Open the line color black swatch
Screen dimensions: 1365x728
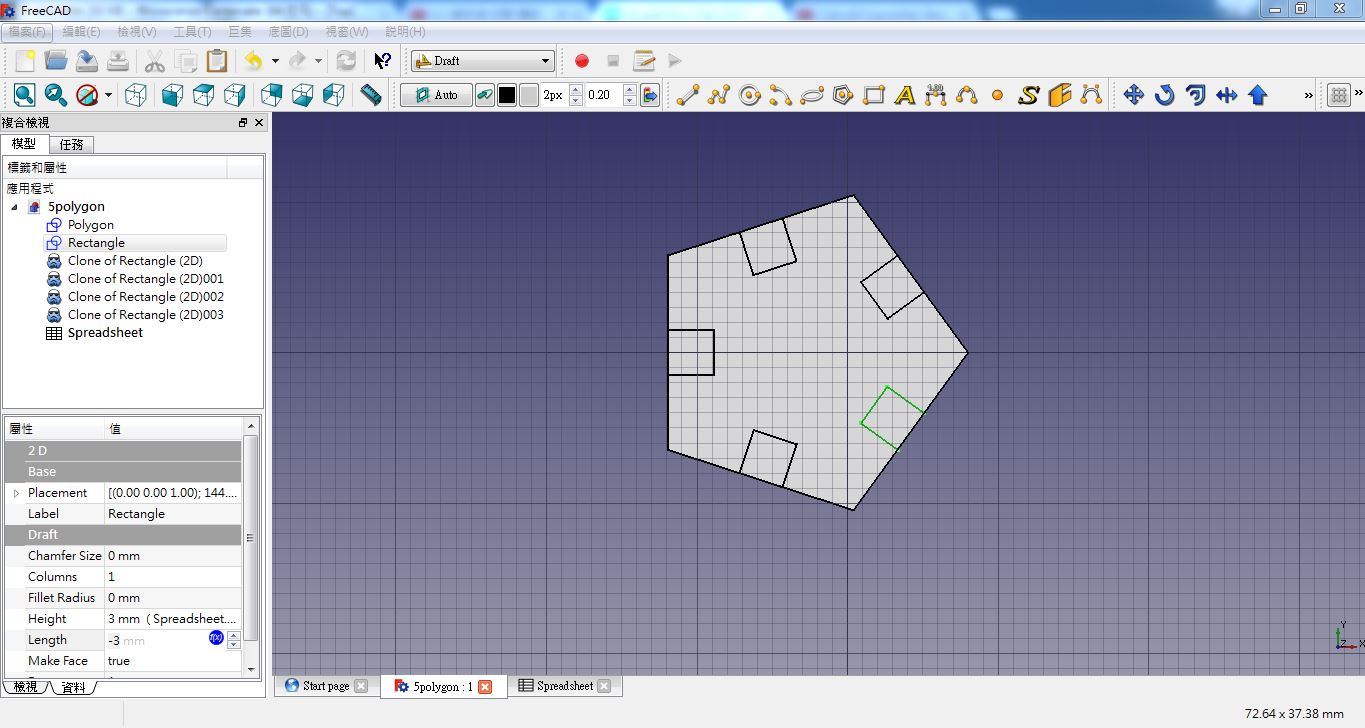click(x=507, y=95)
